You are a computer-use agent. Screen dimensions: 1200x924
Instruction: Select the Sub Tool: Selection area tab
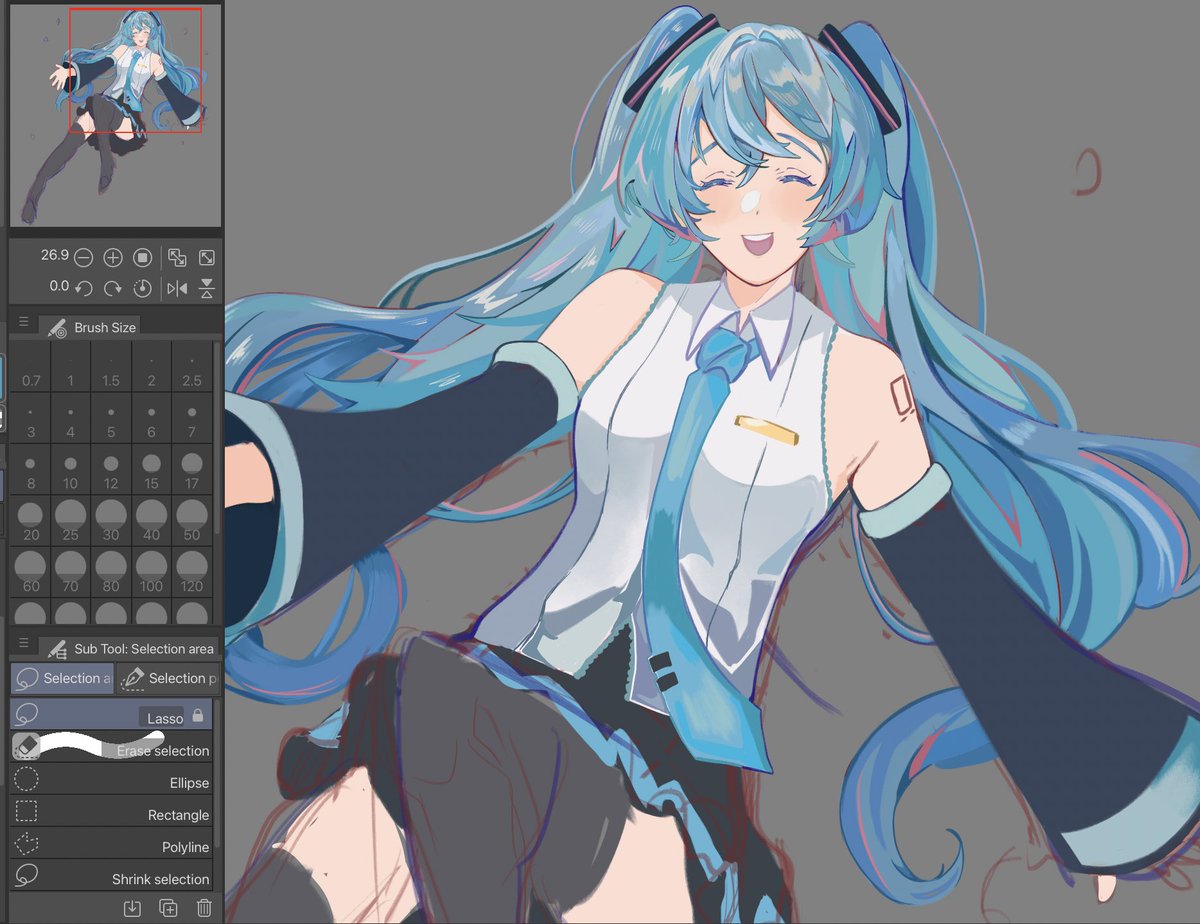pyautogui.click(x=129, y=648)
